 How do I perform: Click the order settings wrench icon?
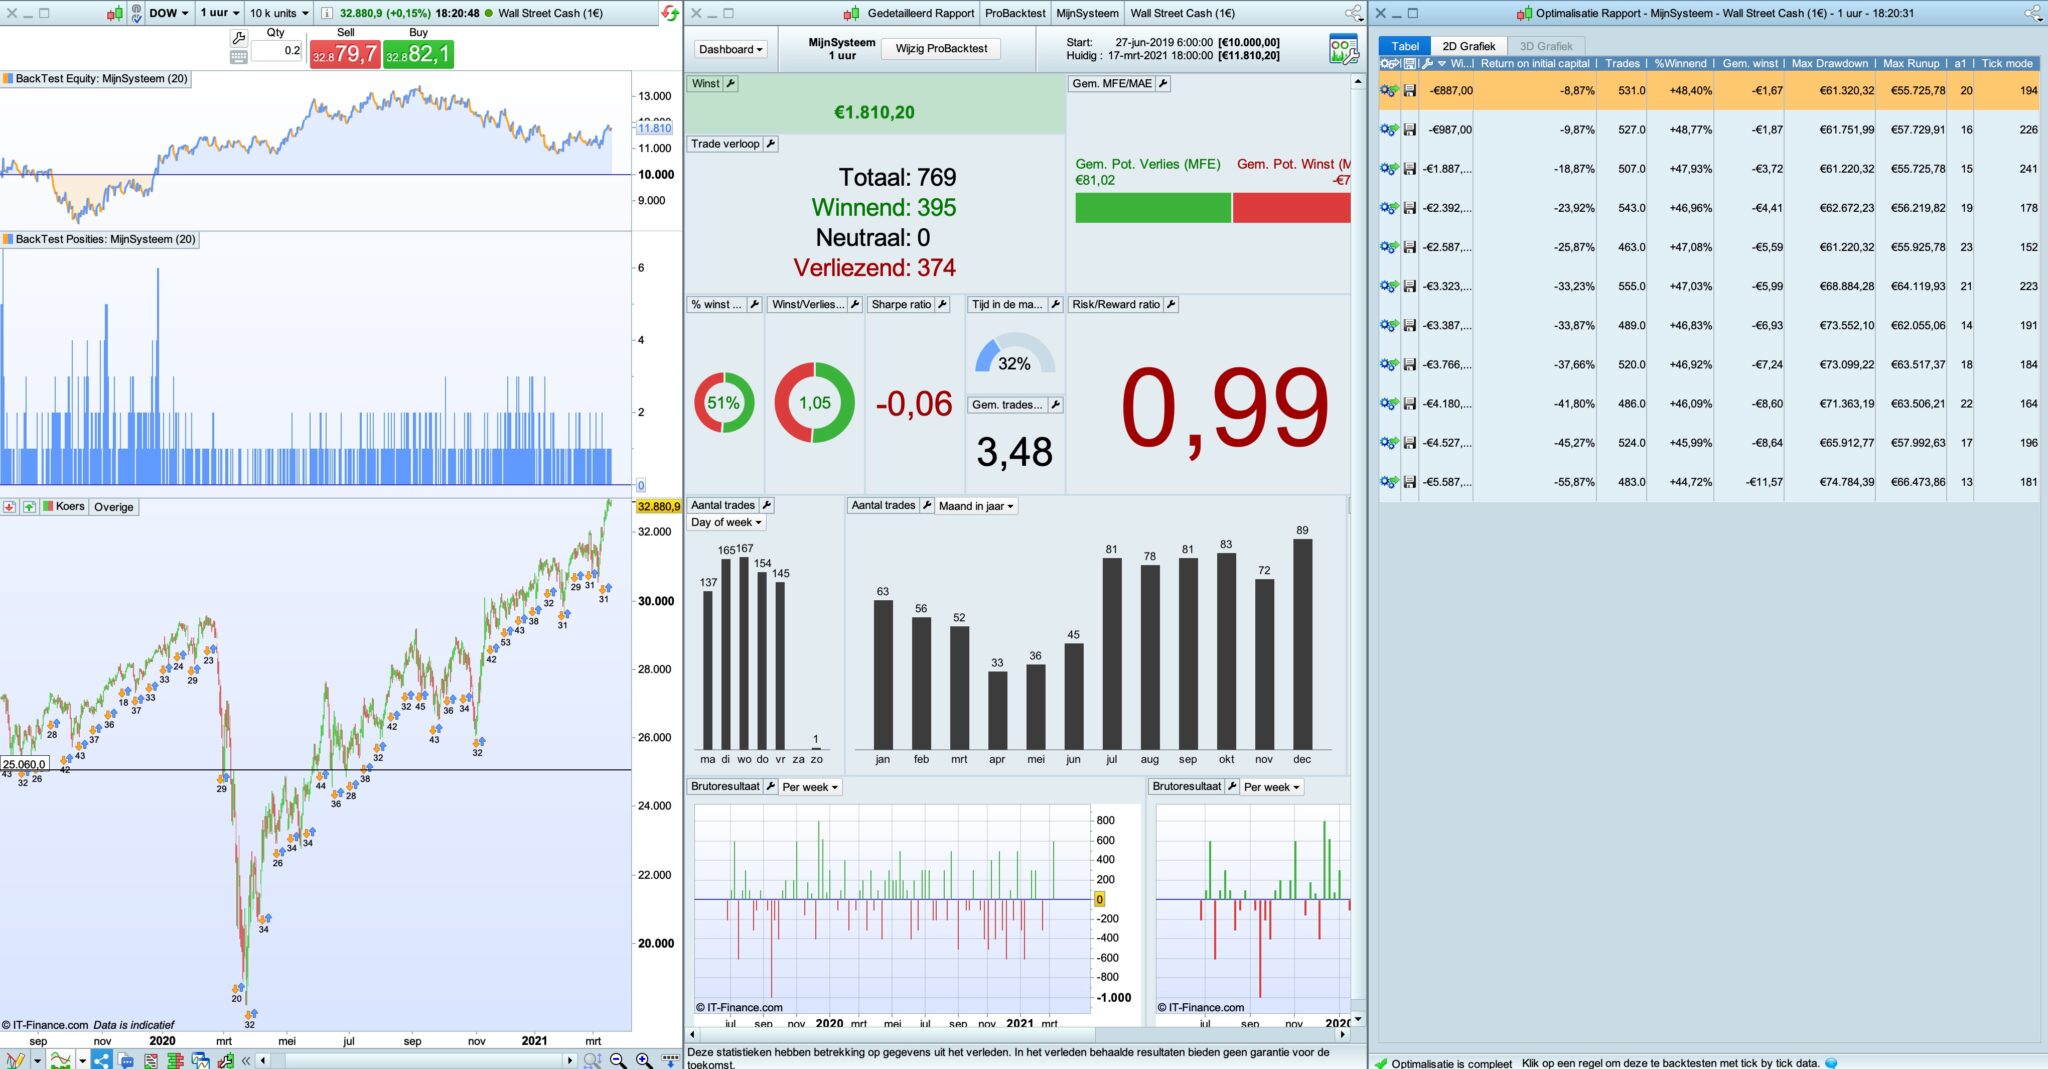click(x=238, y=38)
